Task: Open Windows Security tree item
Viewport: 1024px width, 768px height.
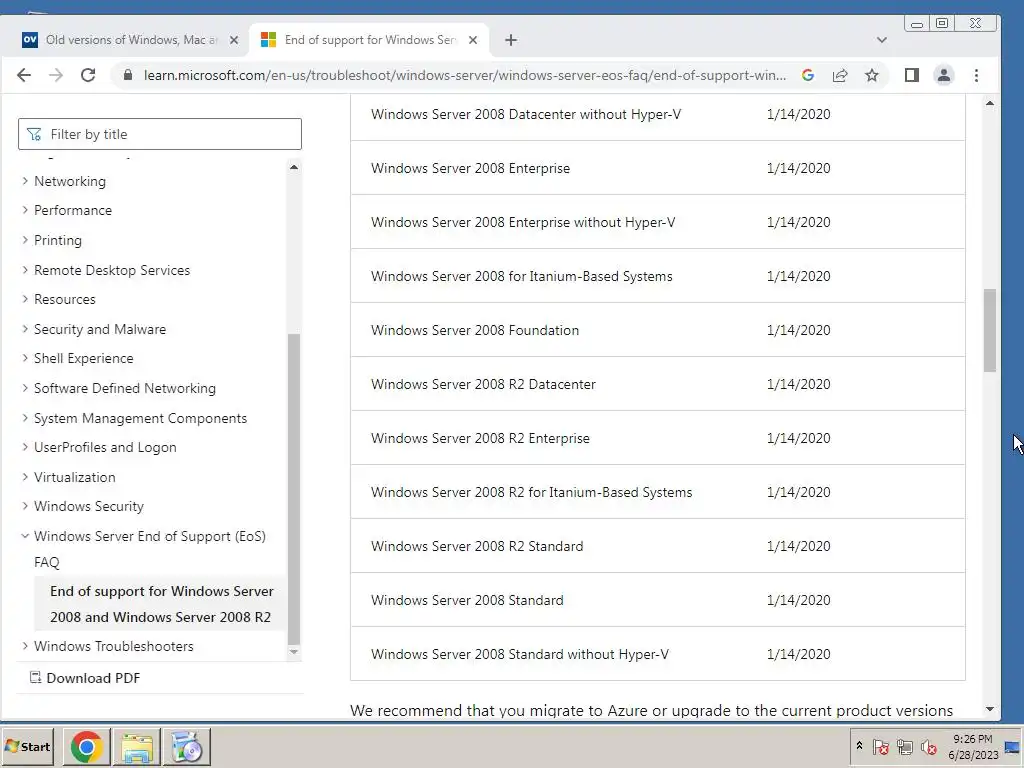Action: pyautogui.click(x=89, y=506)
